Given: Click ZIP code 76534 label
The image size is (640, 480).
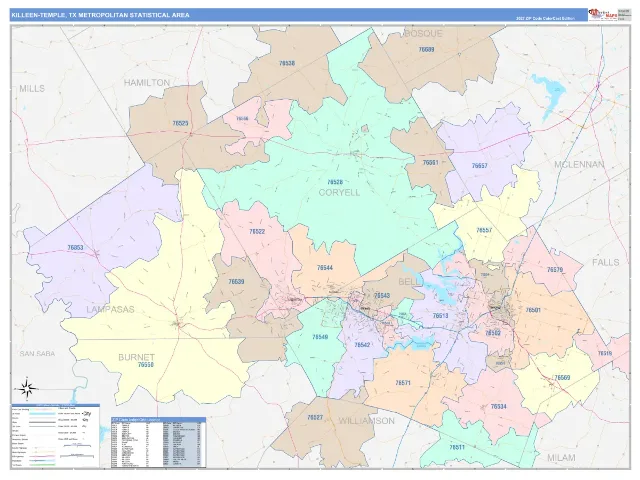Looking at the screenshot, I should [498, 407].
